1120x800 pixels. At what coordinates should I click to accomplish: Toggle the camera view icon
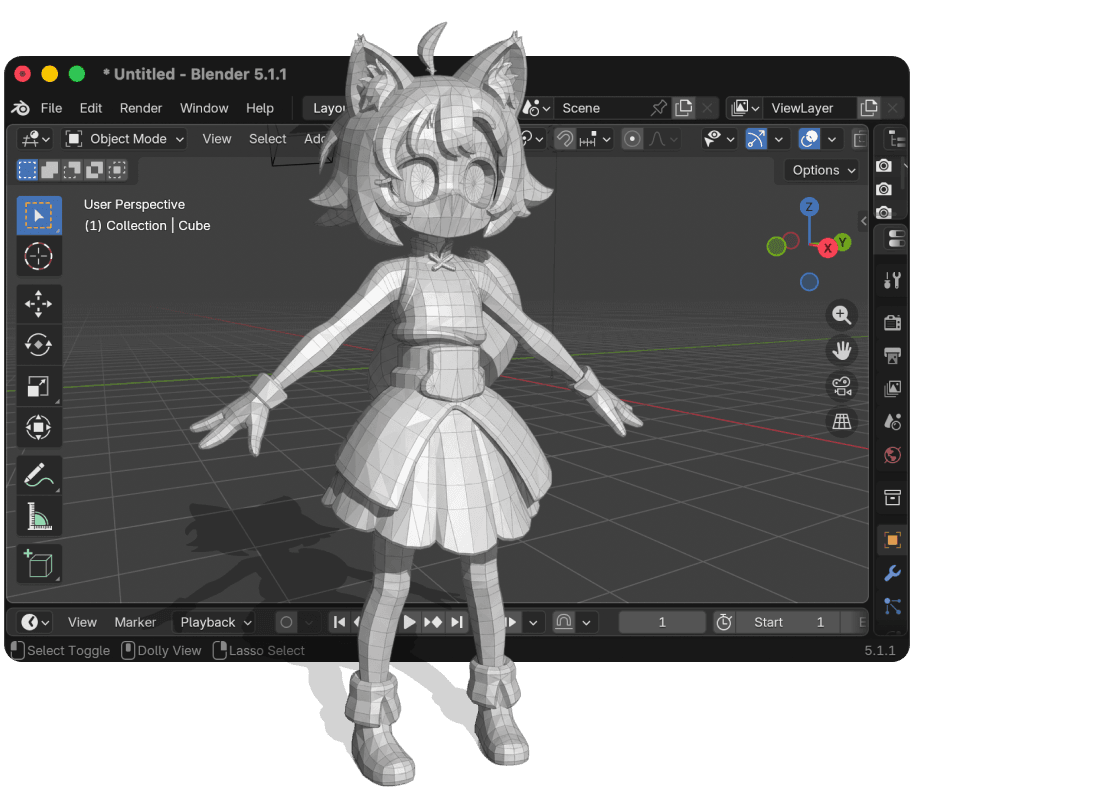(x=841, y=386)
